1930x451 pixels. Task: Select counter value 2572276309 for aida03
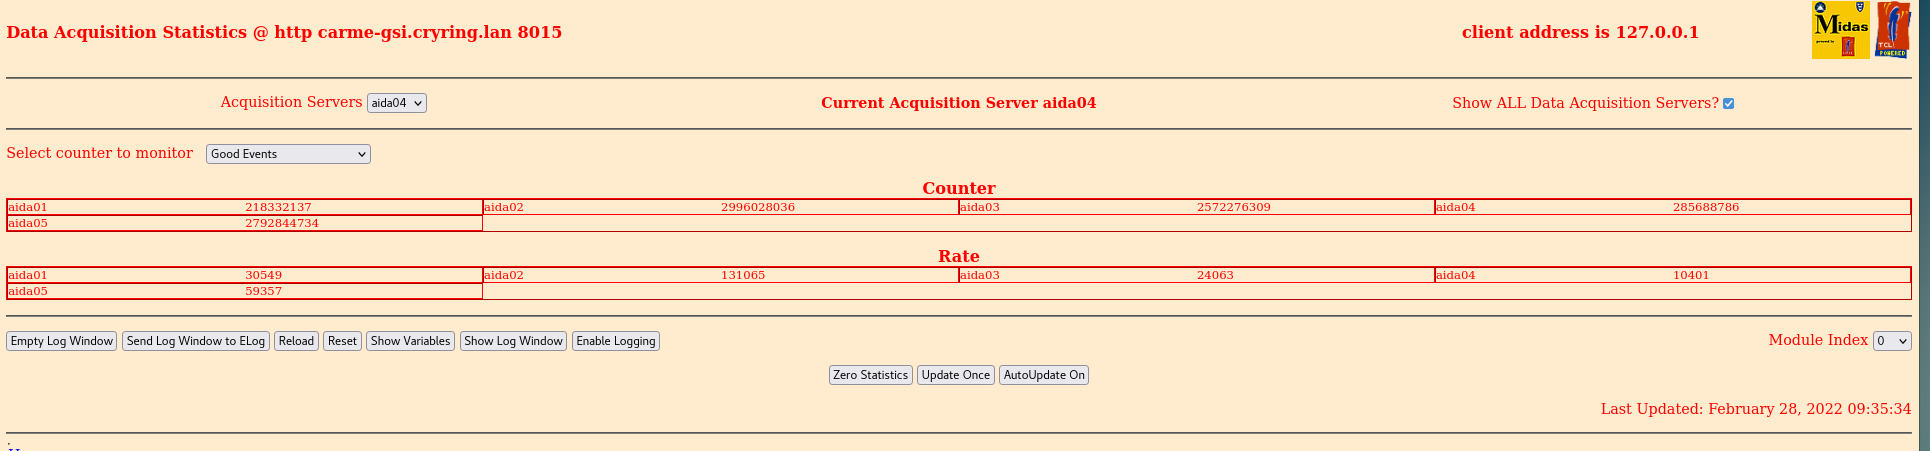1234,207
